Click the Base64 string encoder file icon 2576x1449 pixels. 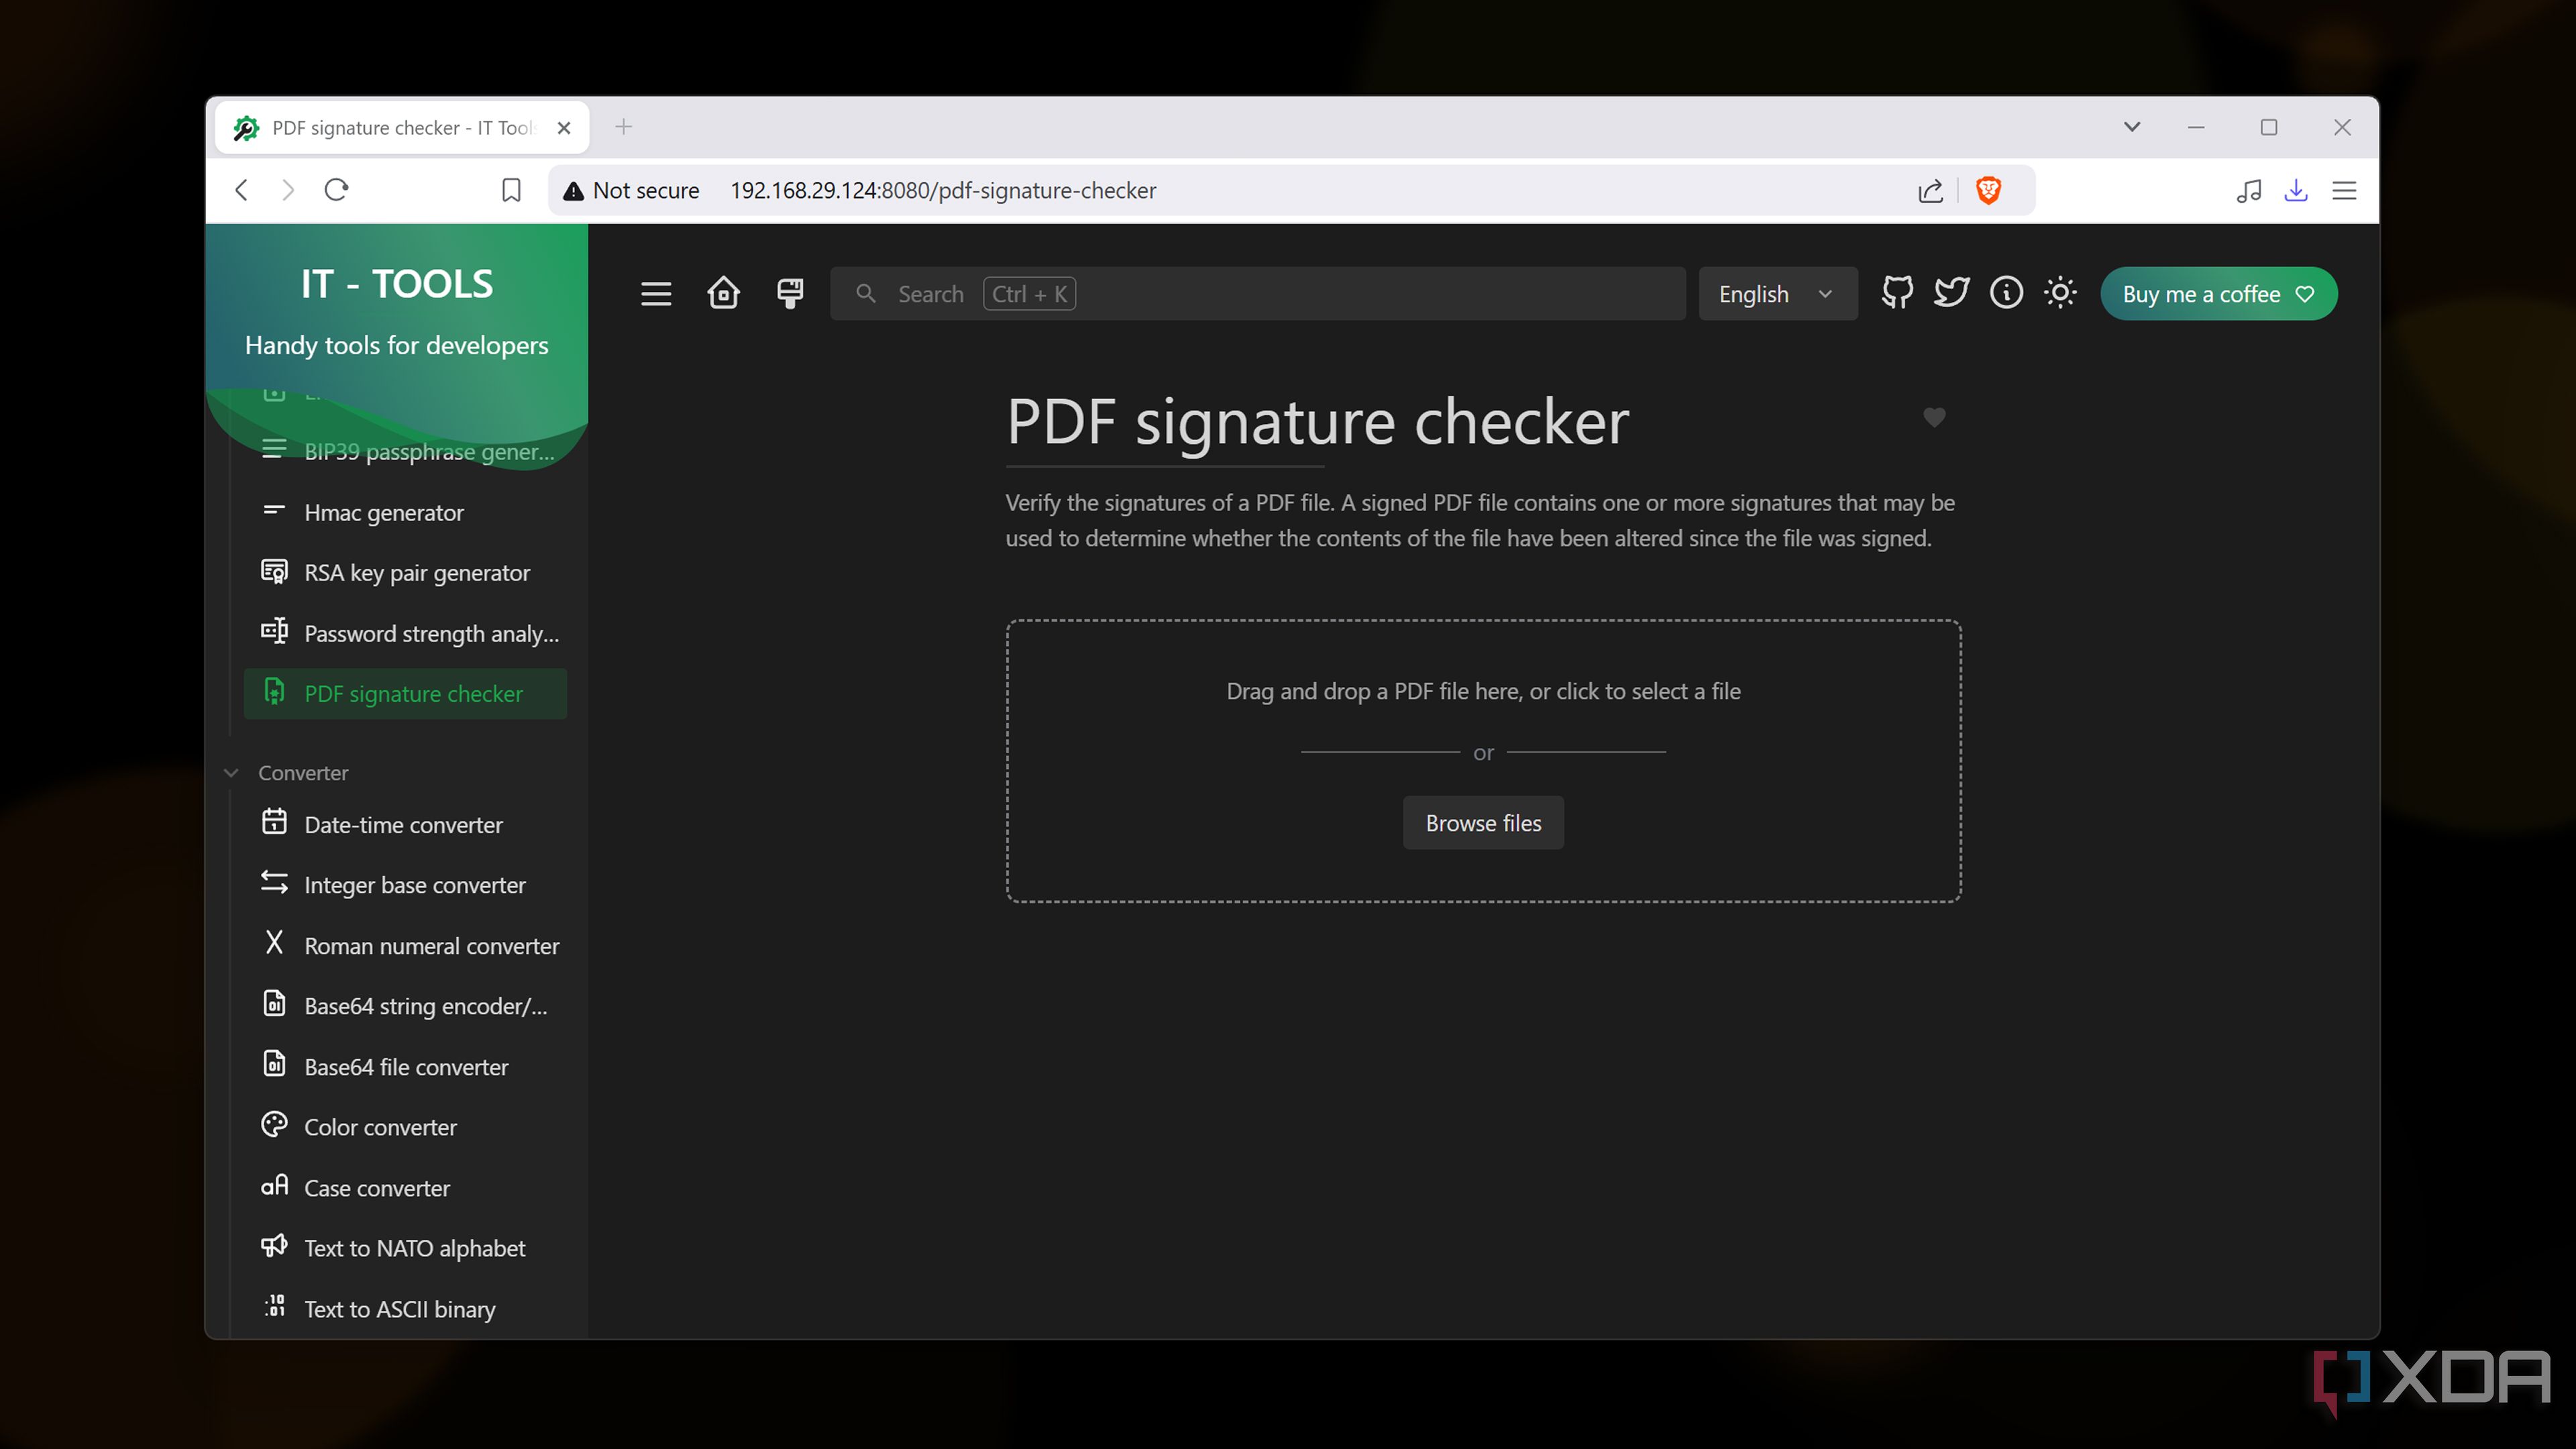point(274,1003)
